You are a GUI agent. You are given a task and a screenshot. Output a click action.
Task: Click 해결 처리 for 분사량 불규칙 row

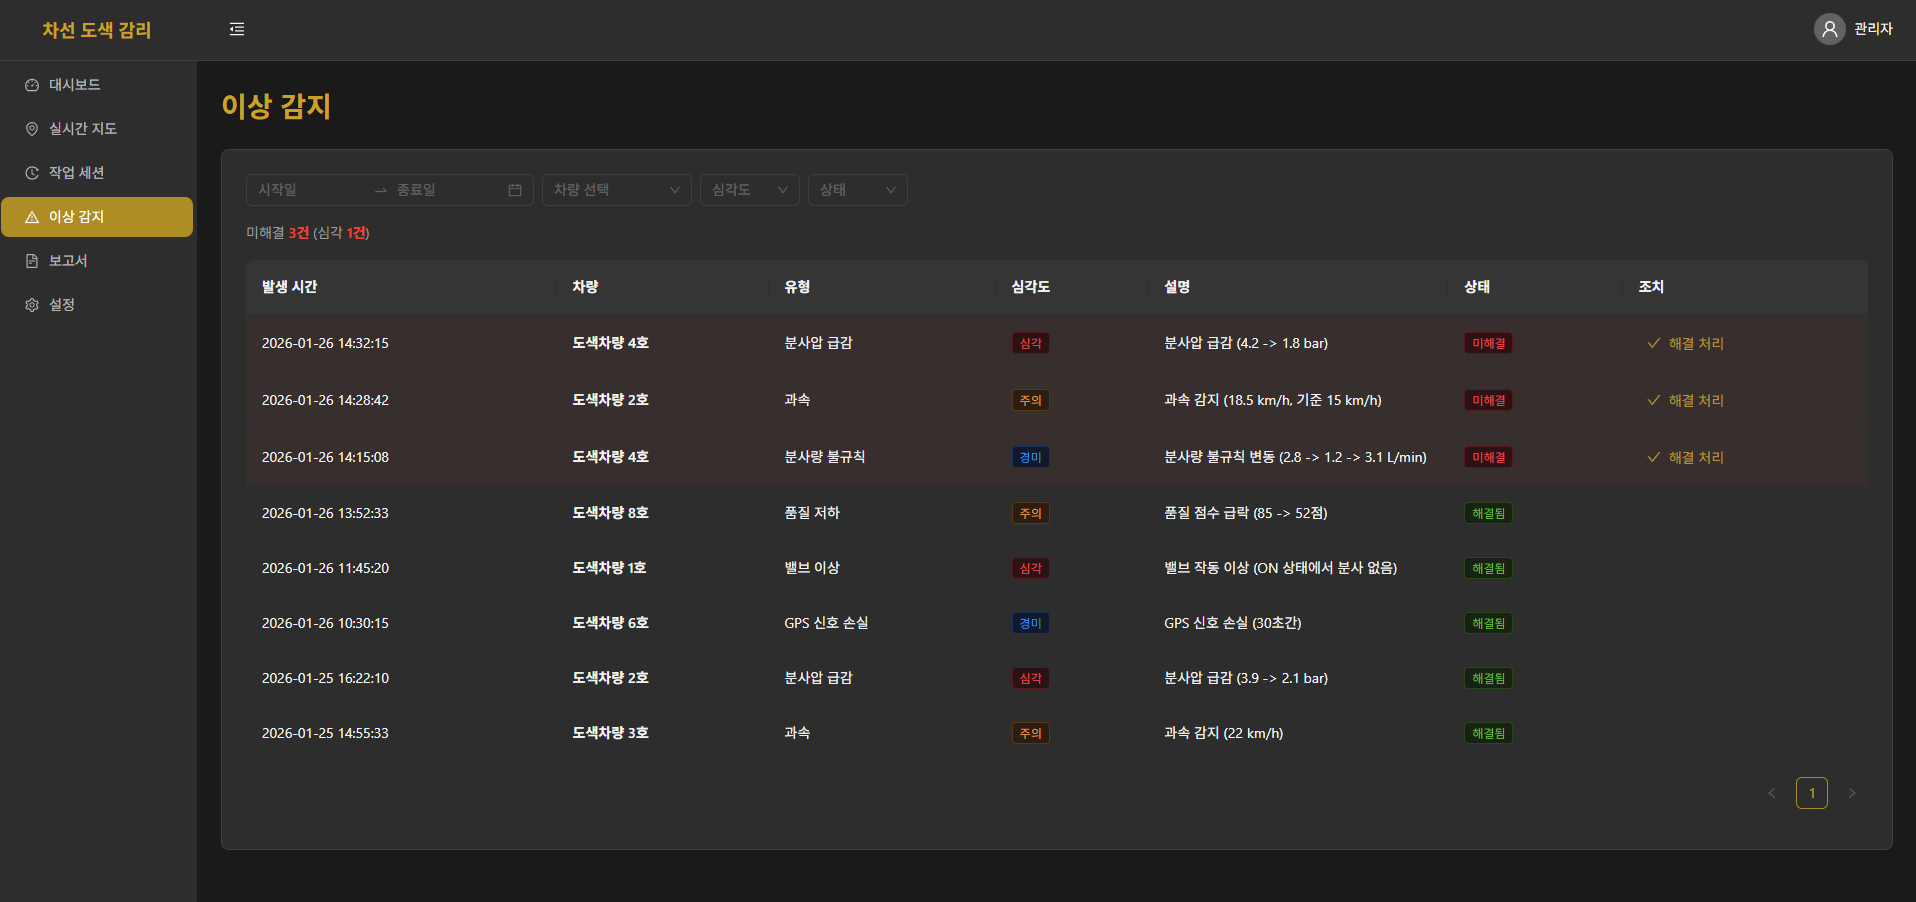coord(1686,457)
